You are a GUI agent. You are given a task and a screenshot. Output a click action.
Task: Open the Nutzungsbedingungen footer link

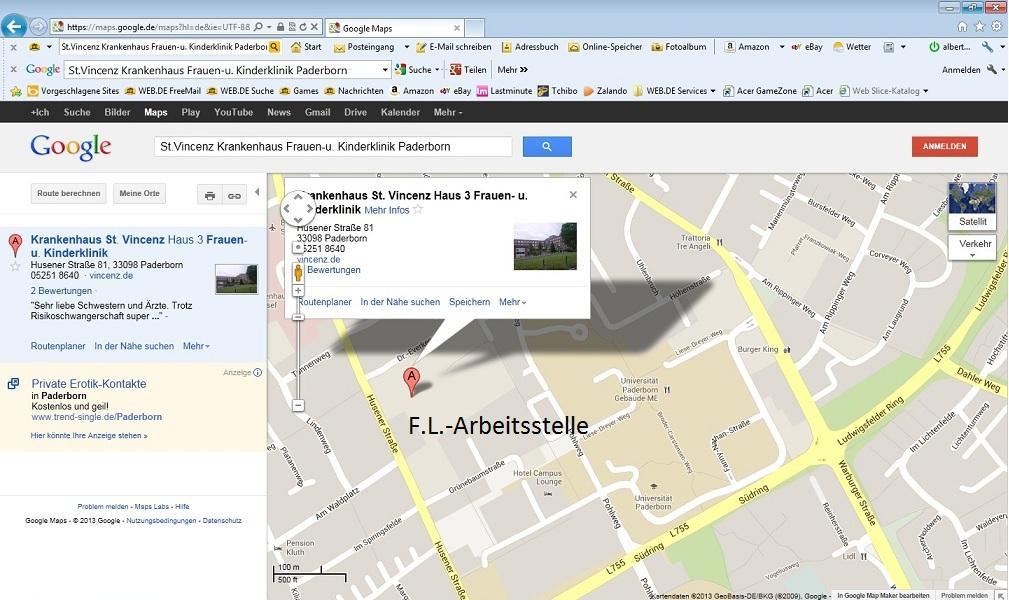[x=162, y=521]
